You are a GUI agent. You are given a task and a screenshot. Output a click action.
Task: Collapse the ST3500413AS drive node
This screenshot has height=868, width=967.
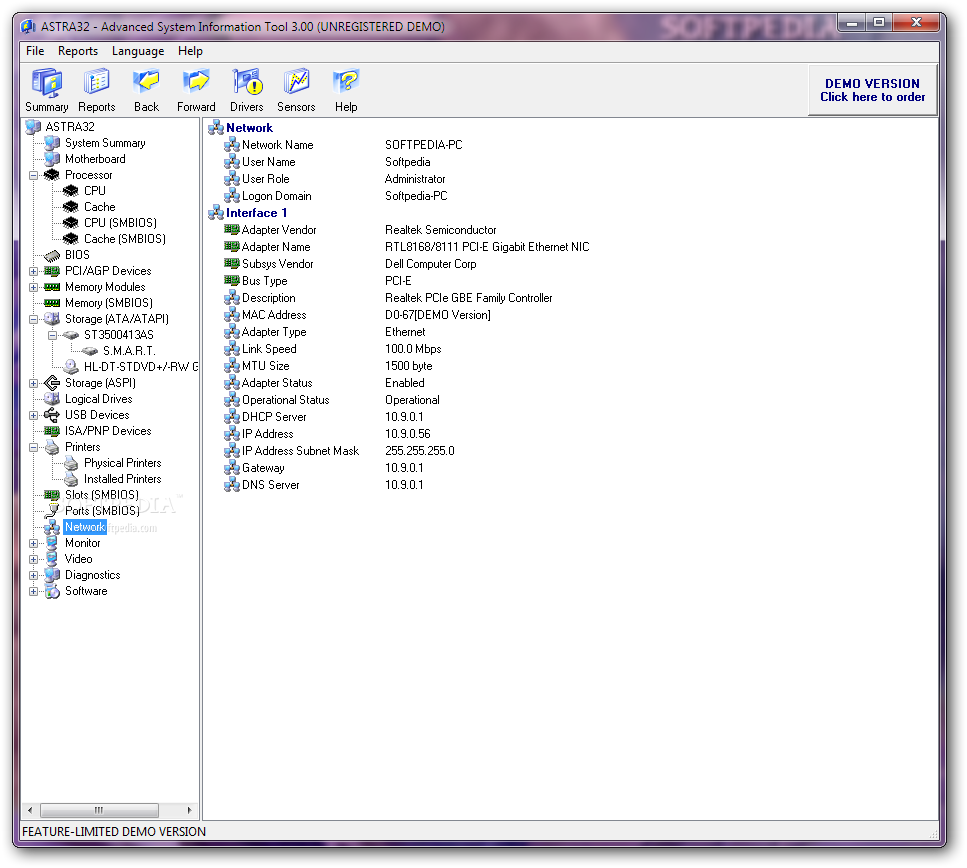[53, 336]
